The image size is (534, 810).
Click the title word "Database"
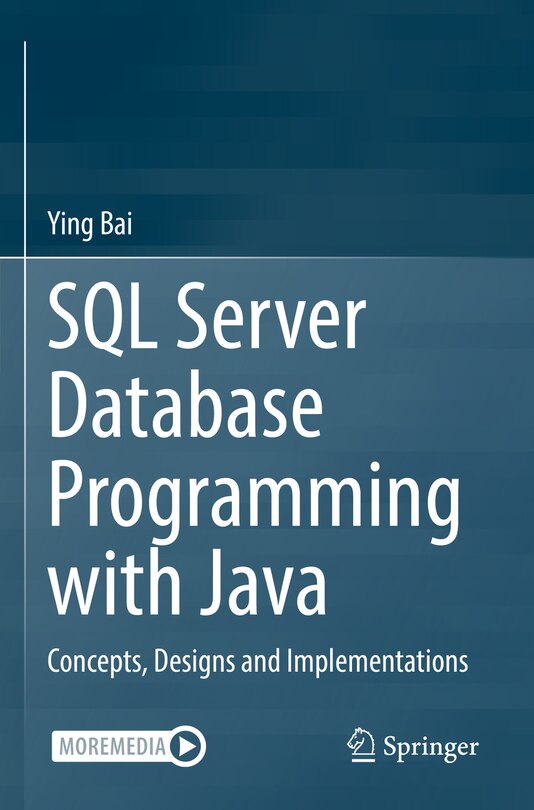186,404
